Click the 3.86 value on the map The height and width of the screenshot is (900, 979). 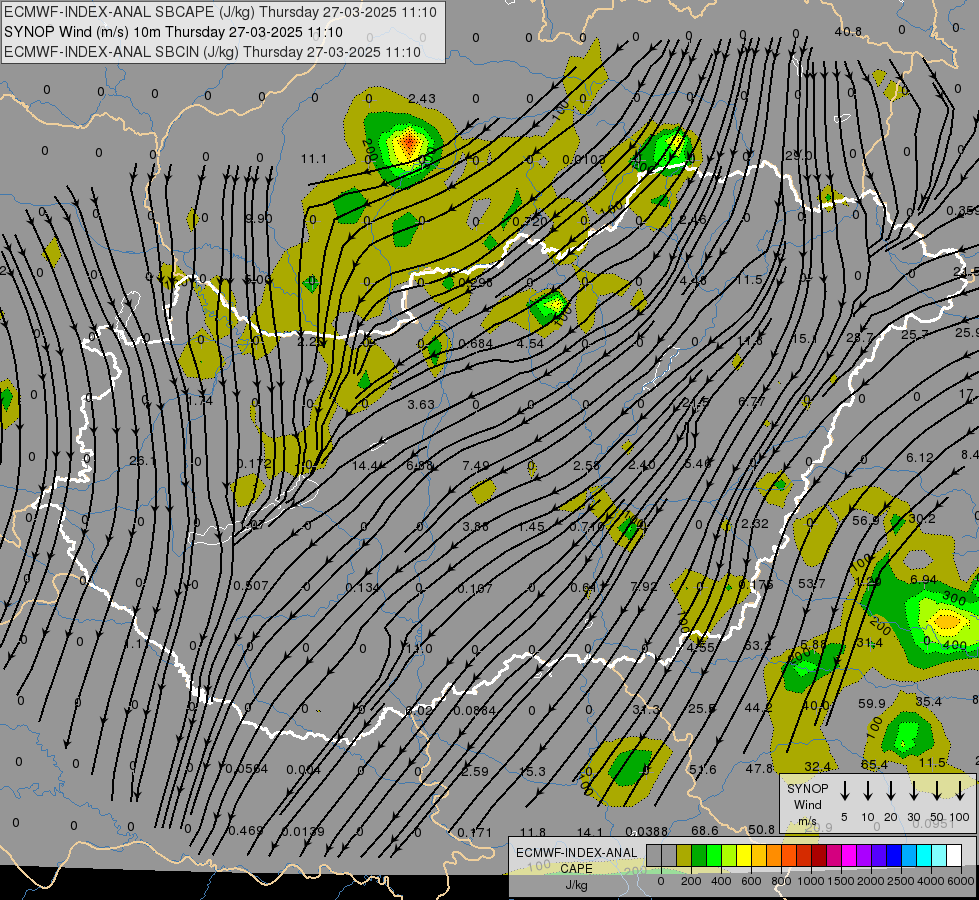click(476, 527)
